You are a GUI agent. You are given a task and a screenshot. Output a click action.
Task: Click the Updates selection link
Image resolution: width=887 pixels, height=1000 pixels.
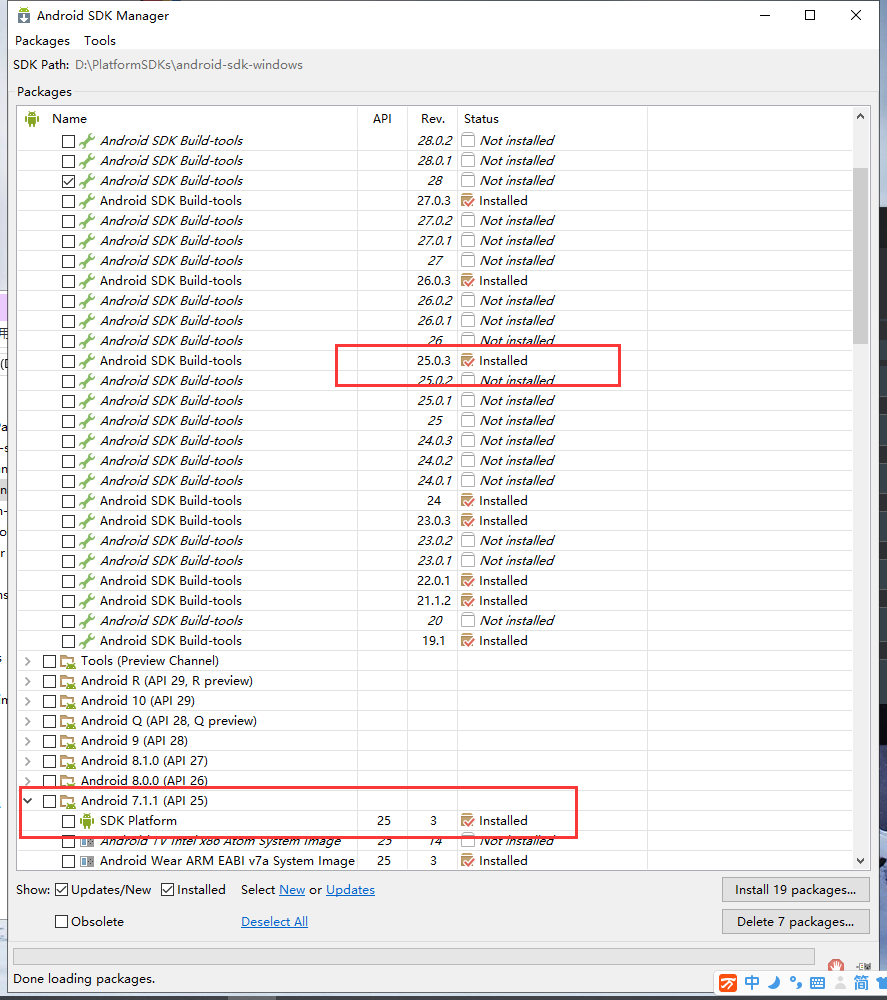350,890
